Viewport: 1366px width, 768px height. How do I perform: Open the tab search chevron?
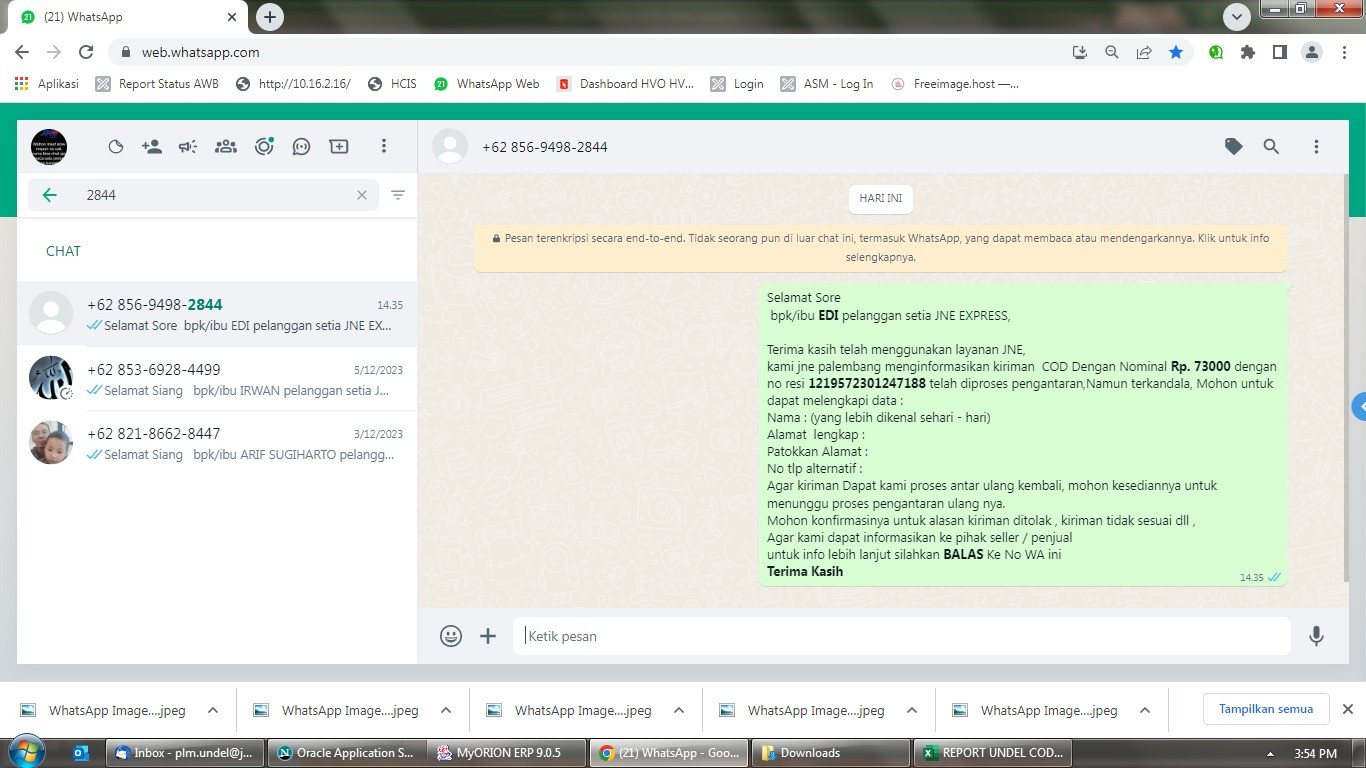[1237, 17]
